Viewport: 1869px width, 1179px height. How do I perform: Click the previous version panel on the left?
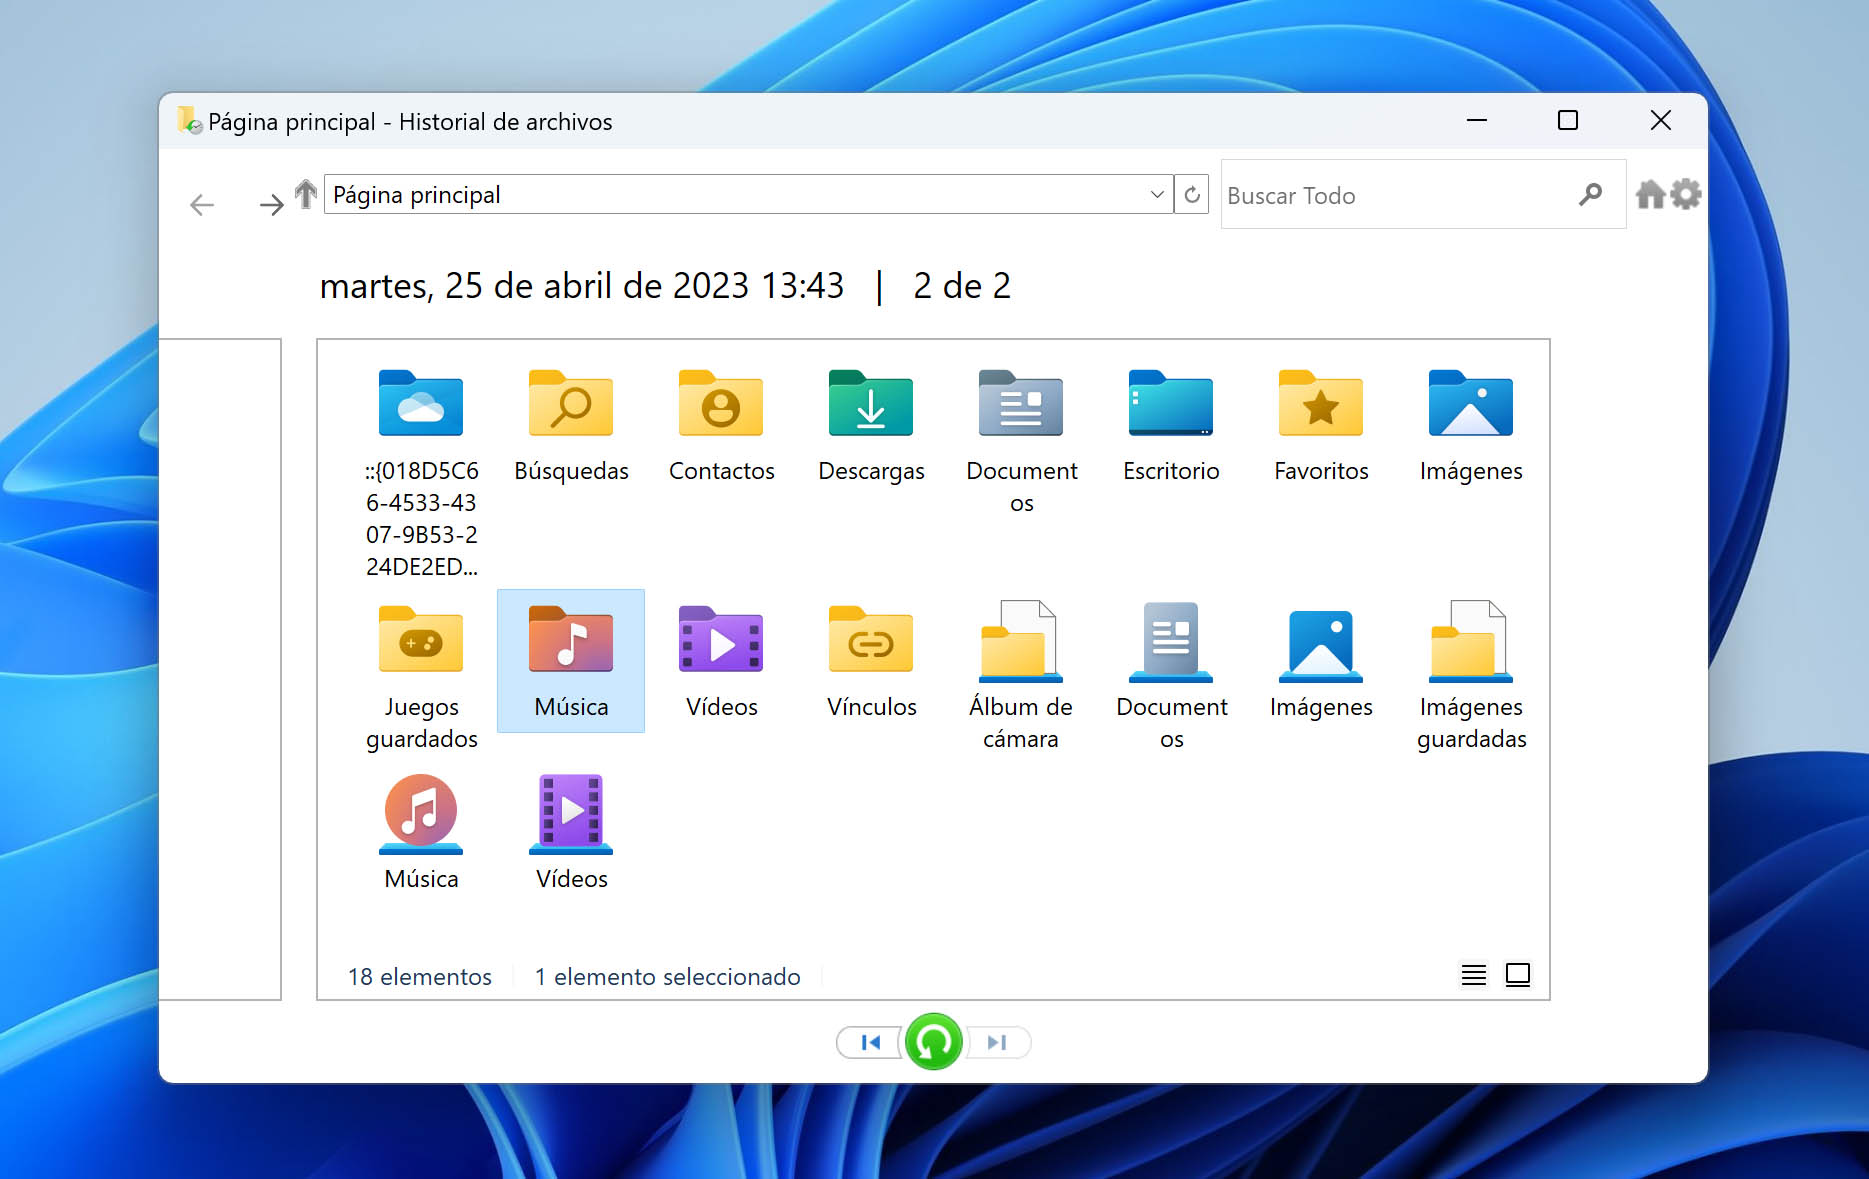220,669
